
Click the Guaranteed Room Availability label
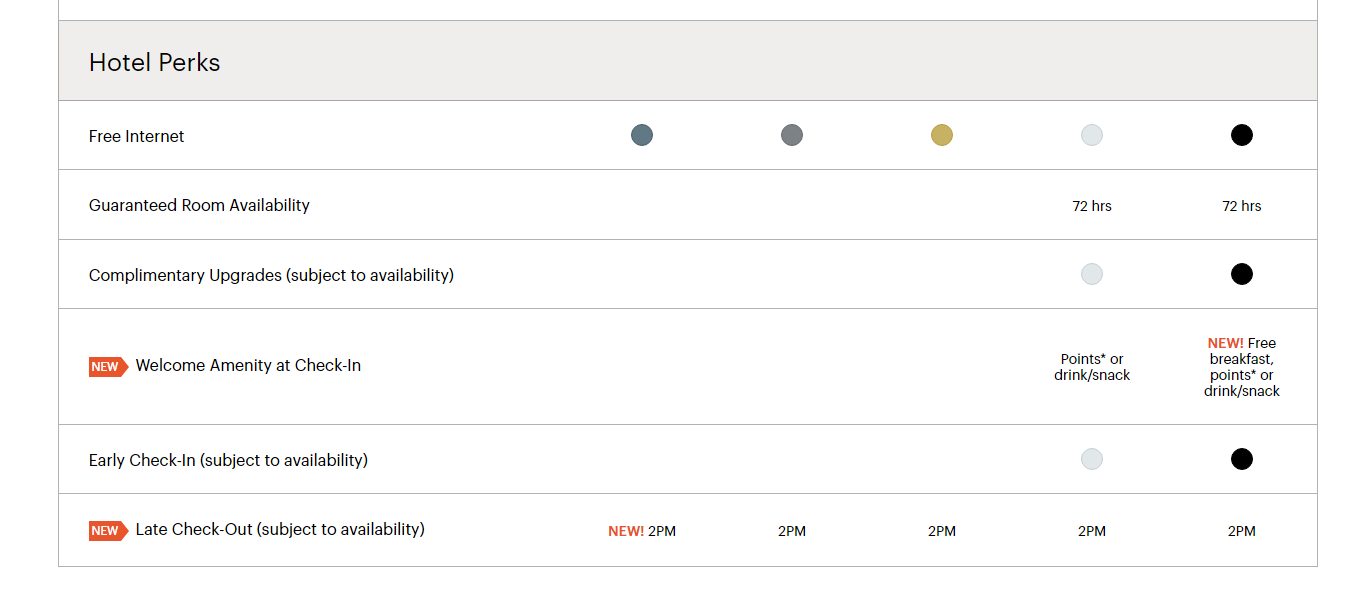tap(199, 205)
